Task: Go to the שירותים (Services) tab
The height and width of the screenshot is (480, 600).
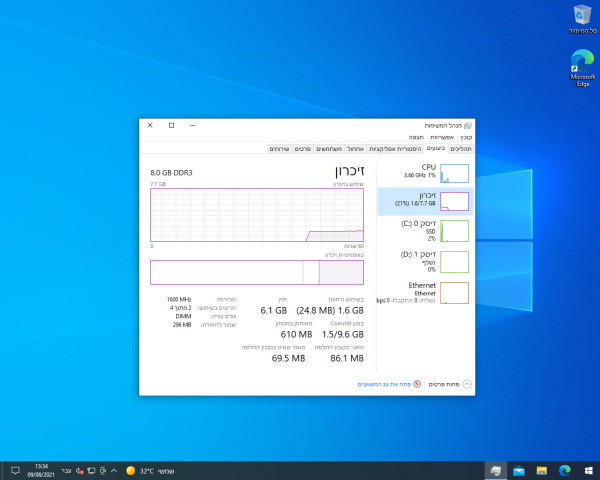Action: pos(281,149)
